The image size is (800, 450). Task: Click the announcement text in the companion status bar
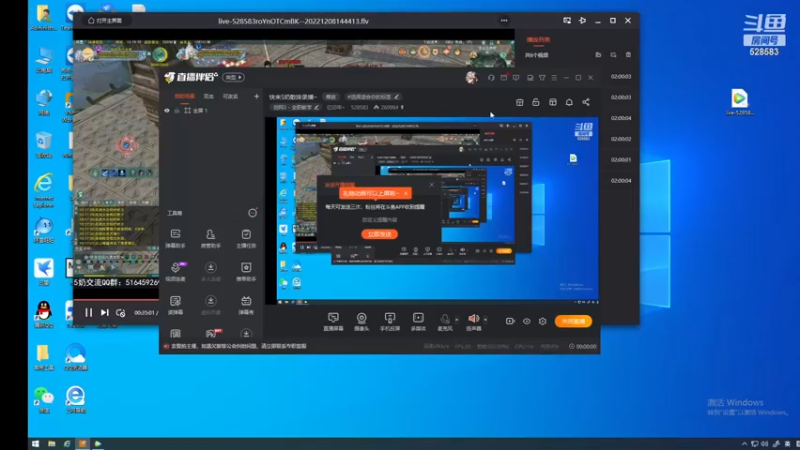239,346
